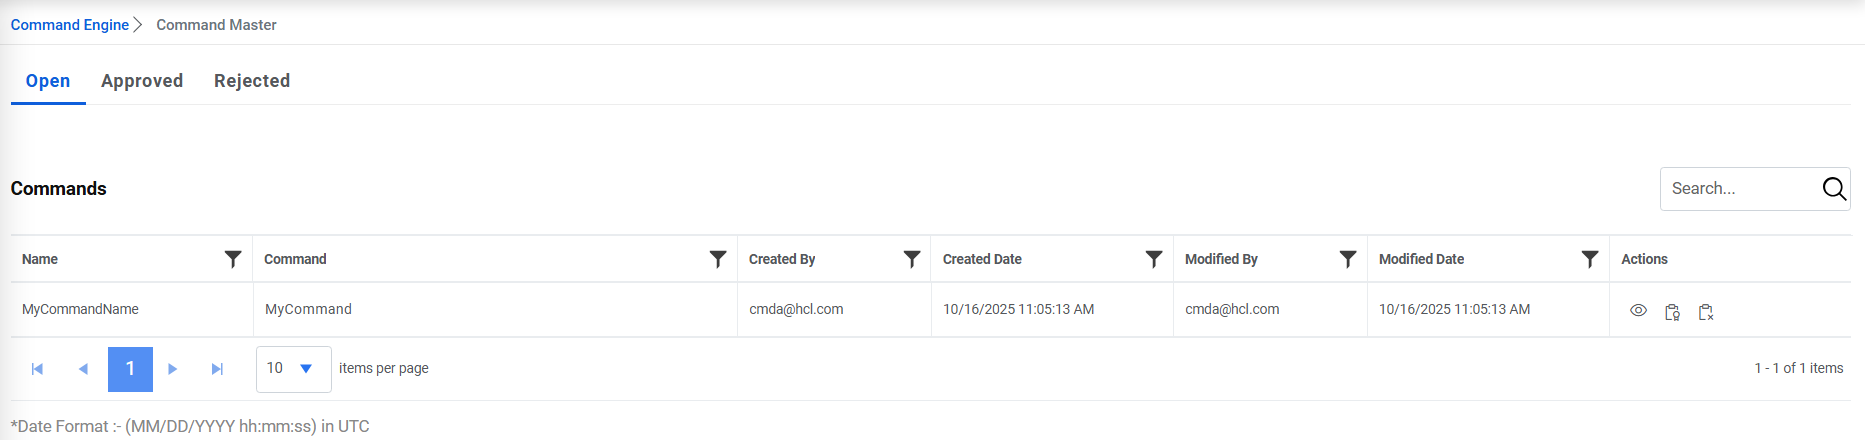
Task: Open filter for Modified Date column
Action: coord(1590,259)
